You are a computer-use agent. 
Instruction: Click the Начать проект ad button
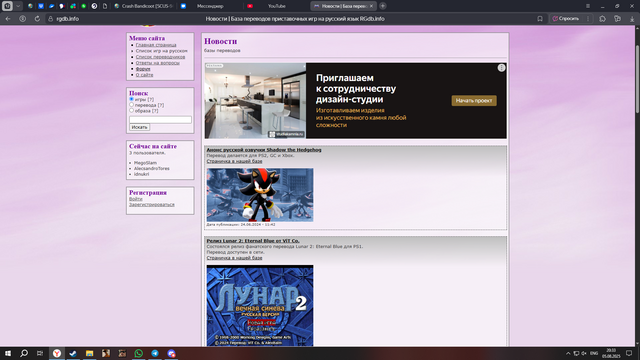pyautogui.click(x=474, y=100)
